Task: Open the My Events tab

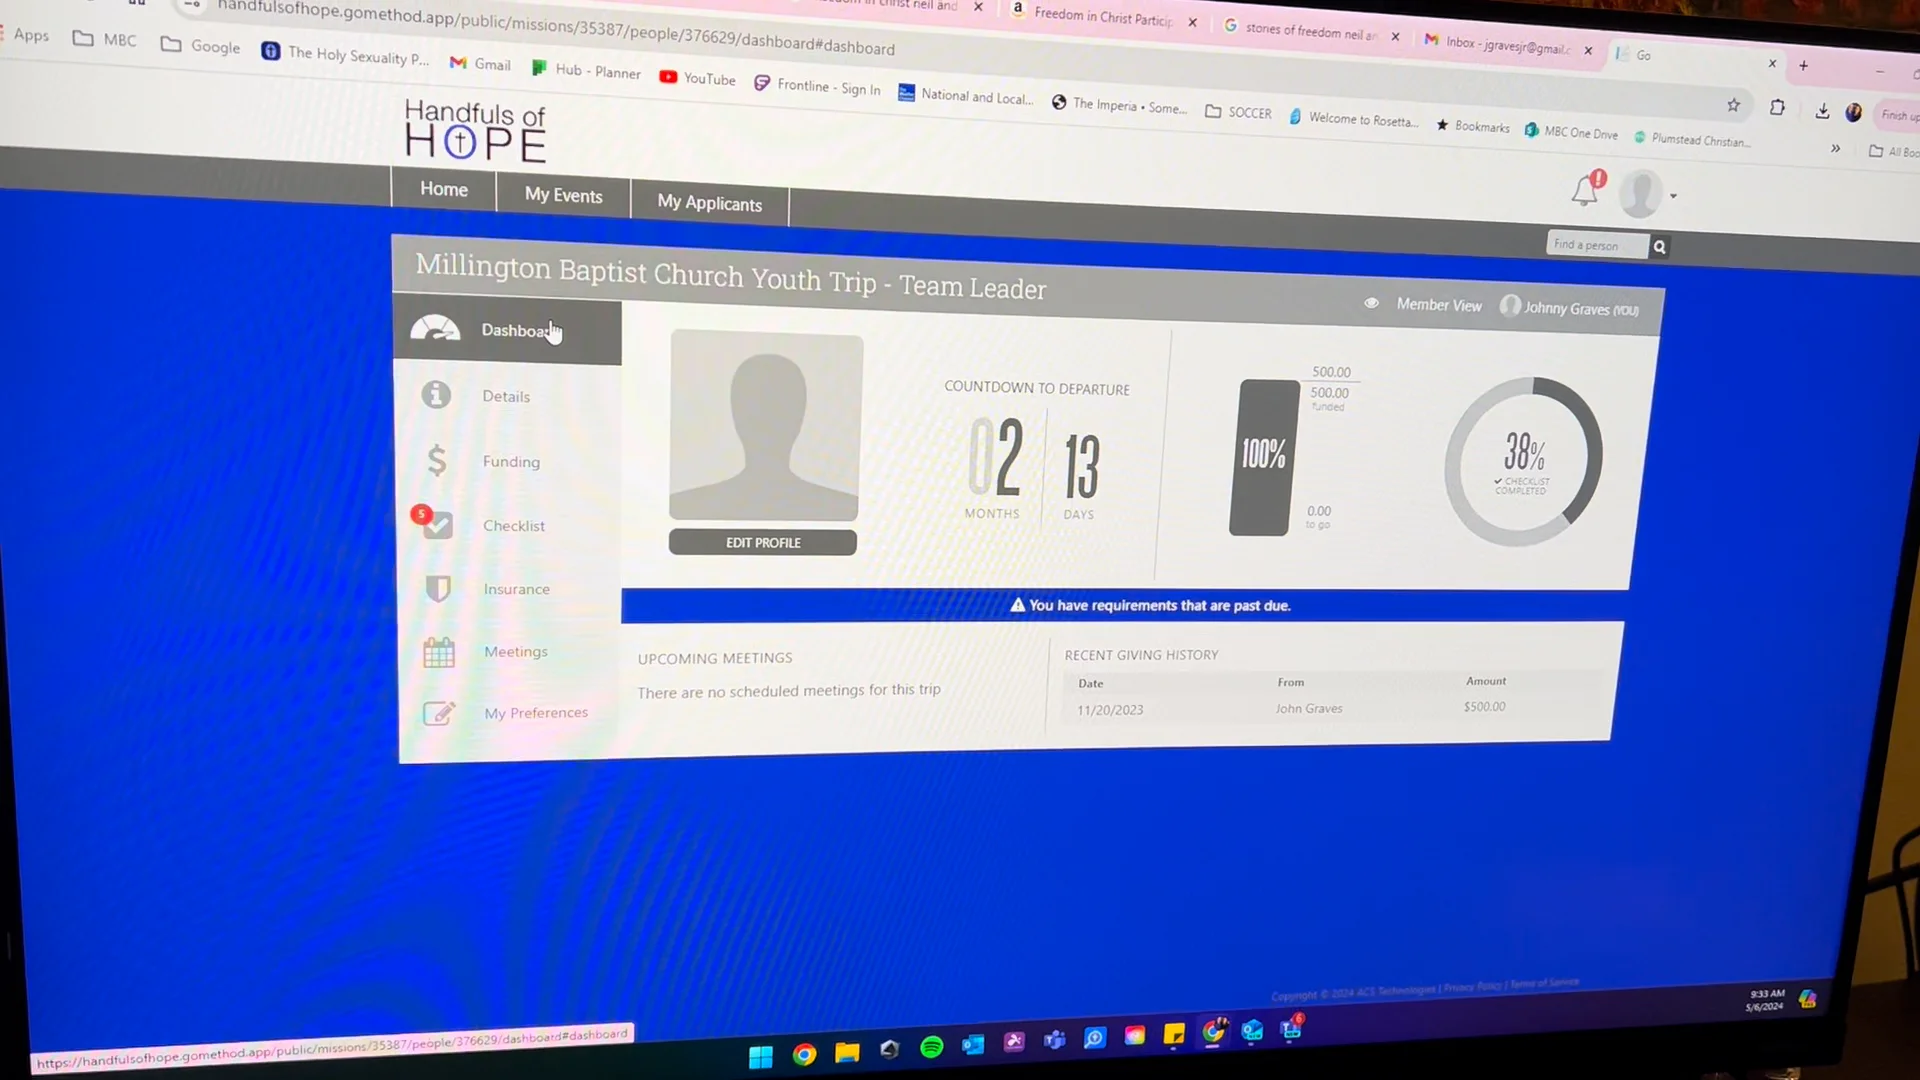Action: click(563, 195)
